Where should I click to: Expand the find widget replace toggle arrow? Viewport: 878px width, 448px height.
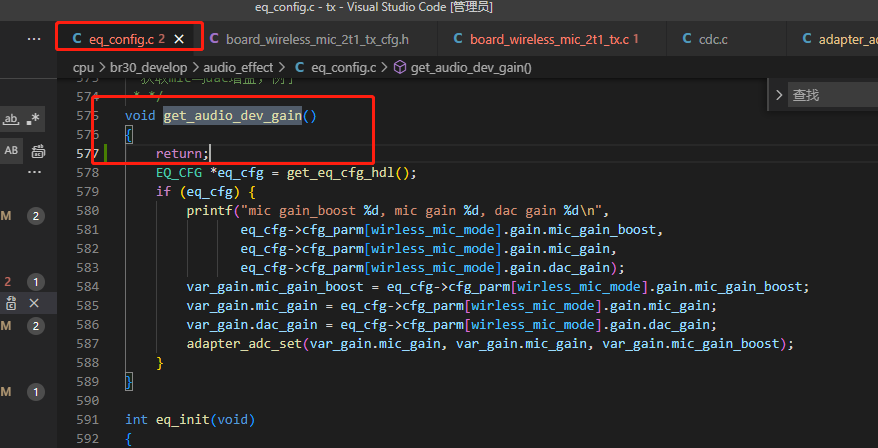point(778,95)
